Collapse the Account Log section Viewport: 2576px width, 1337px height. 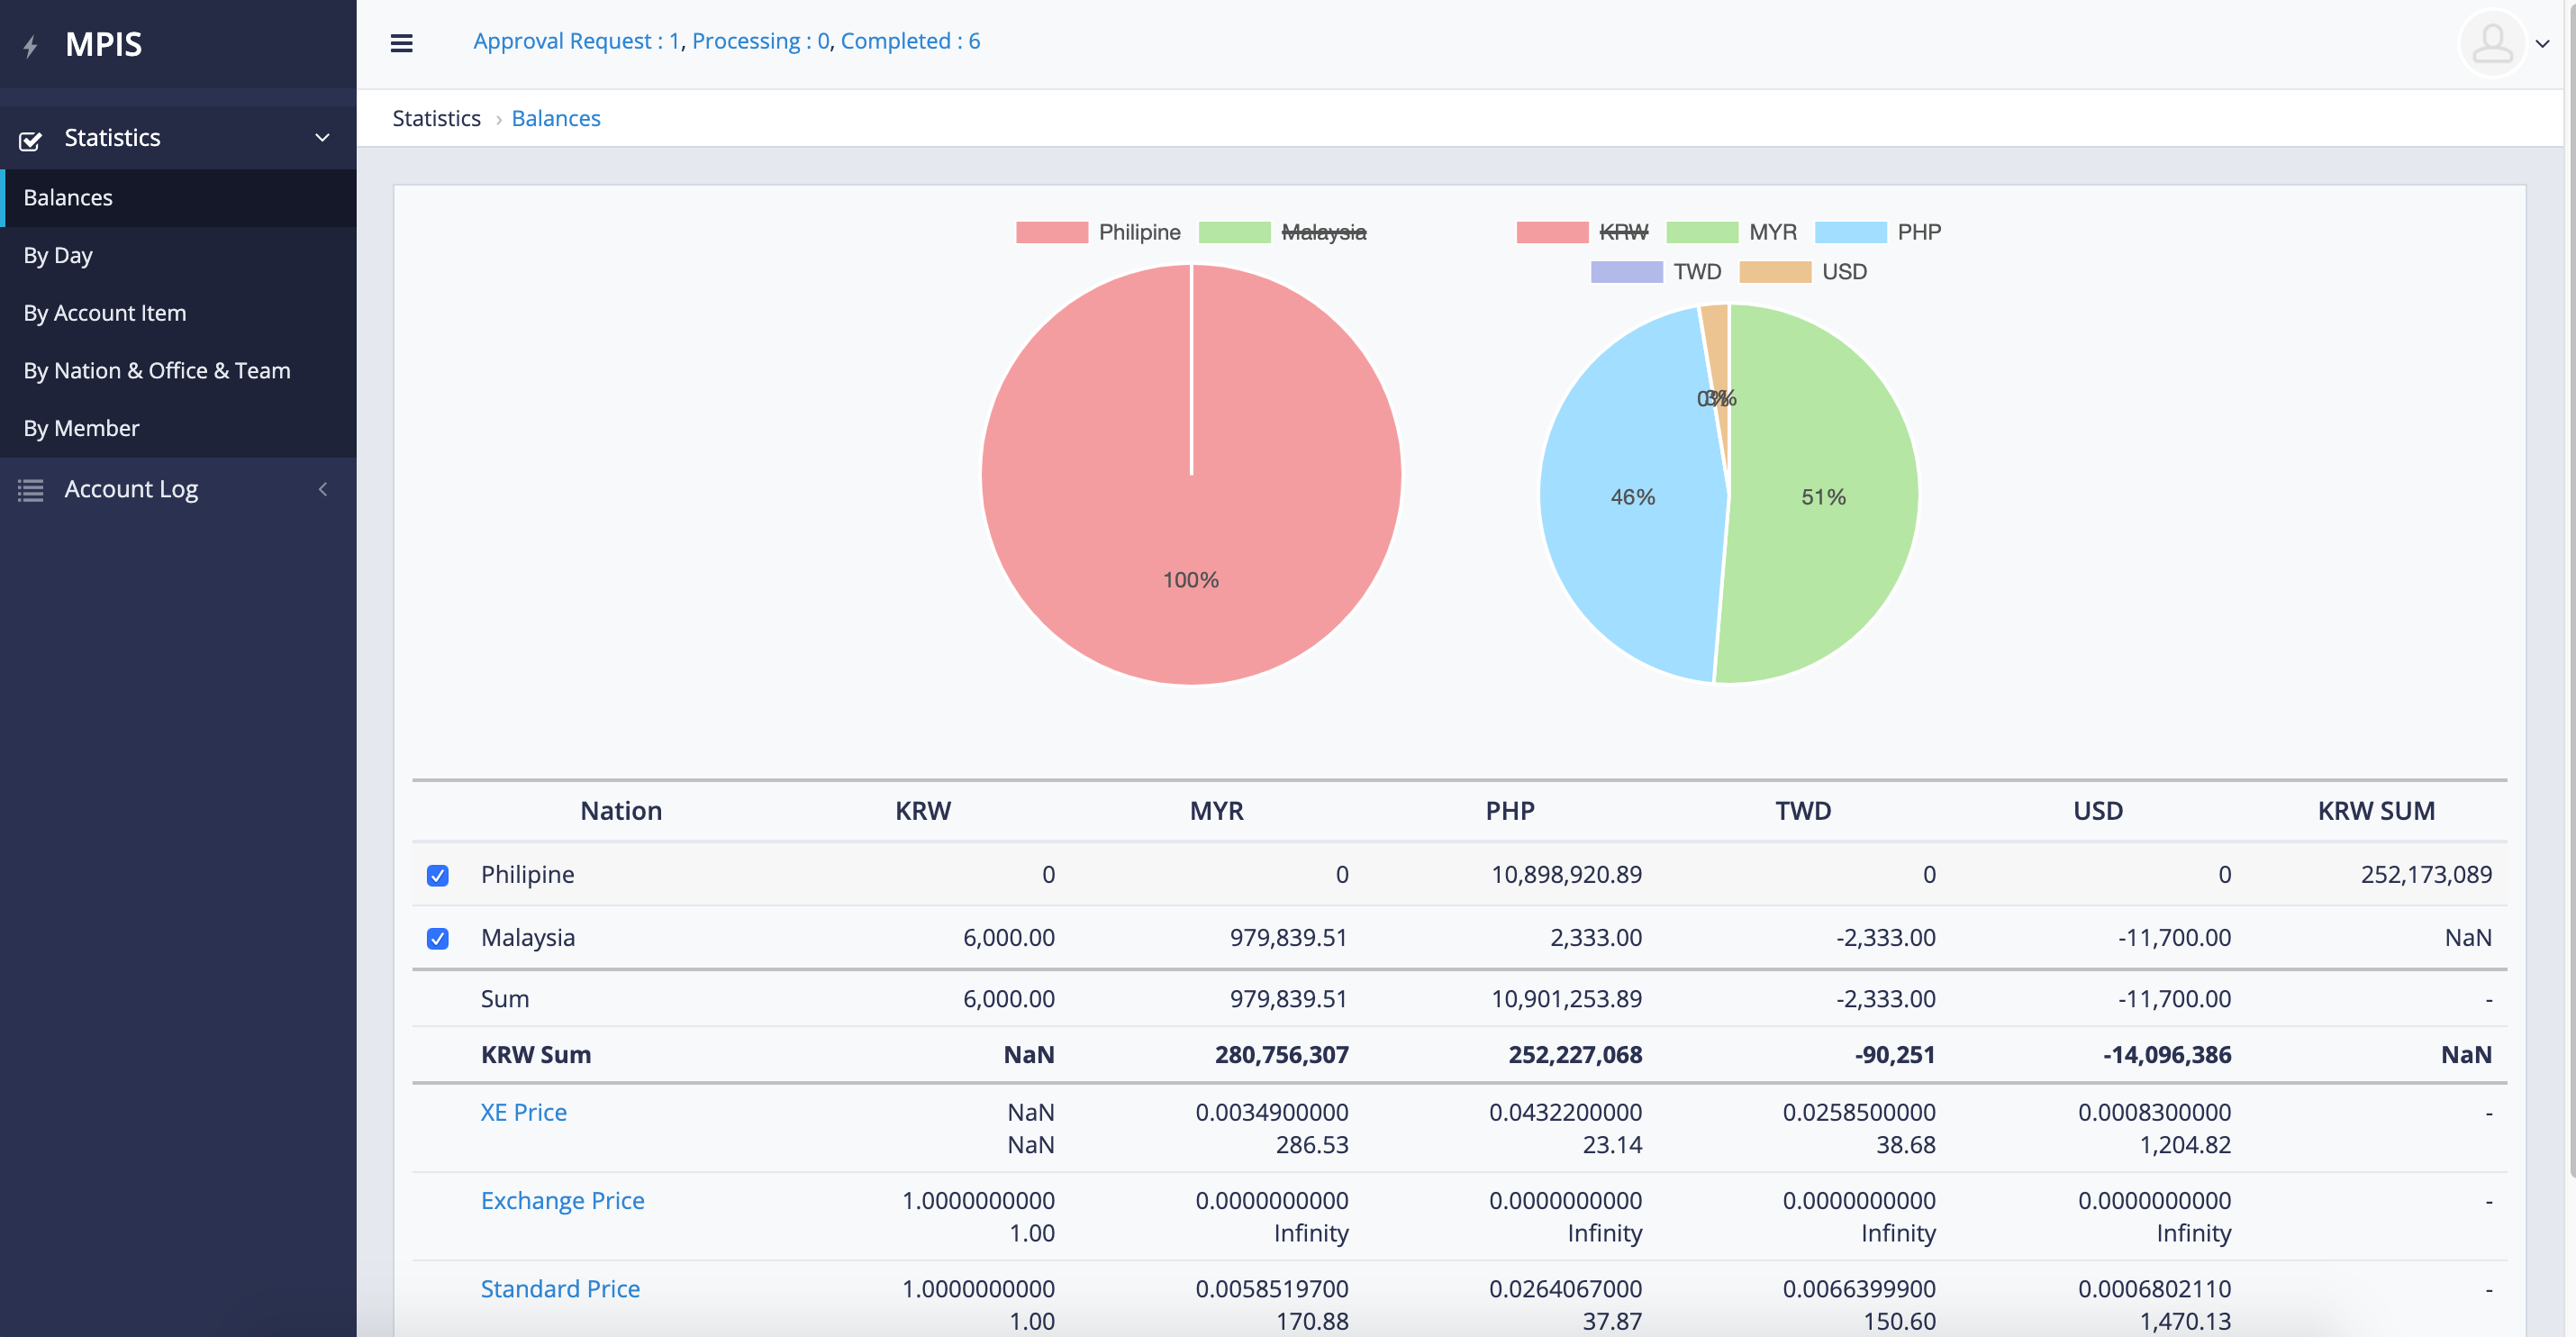click(x=322, y=489)
